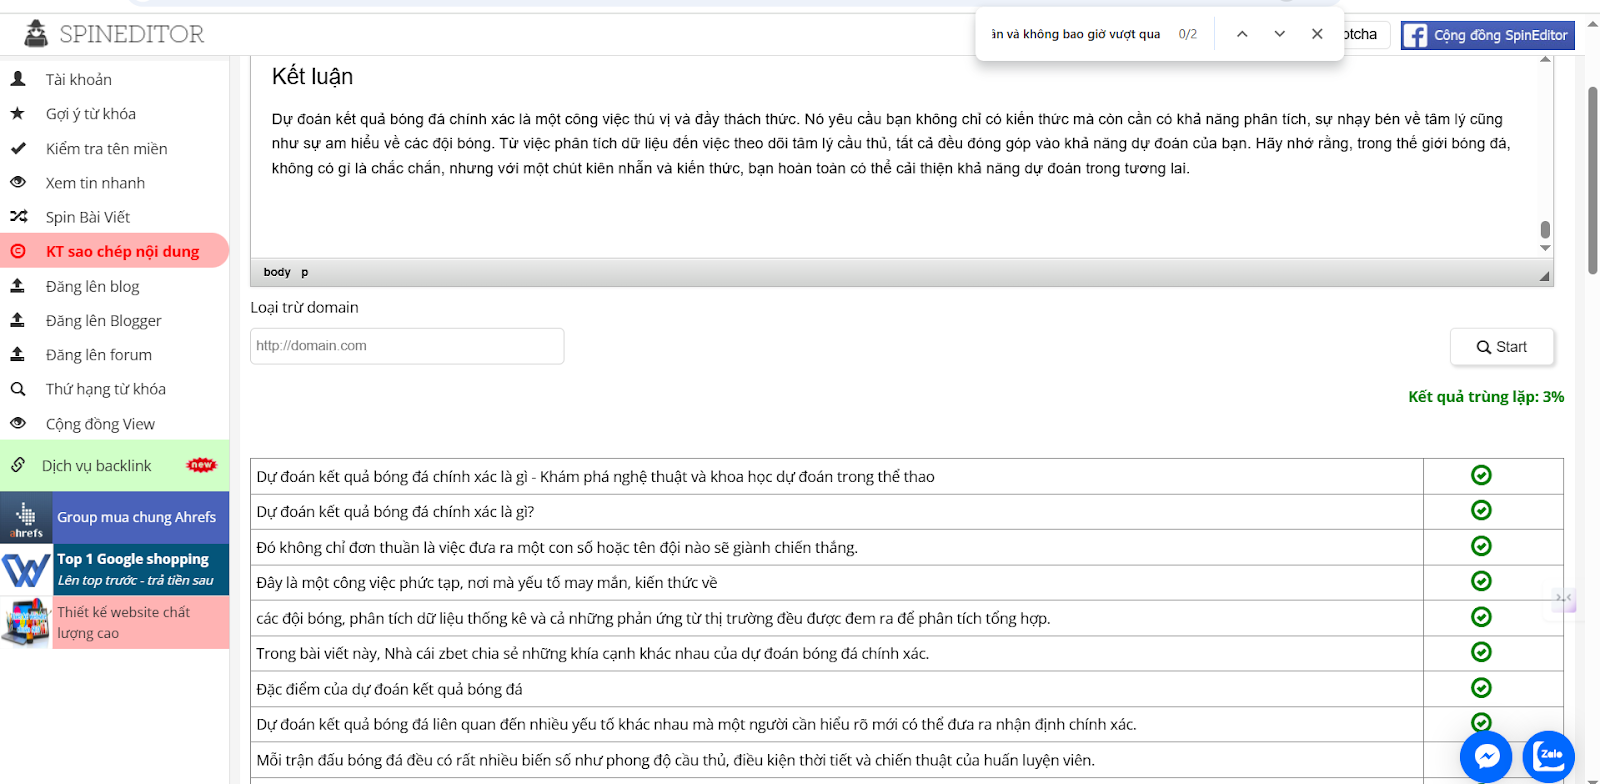Open Cộng đồng View link
Screen dimensions: 1600x784
point(100,424)
